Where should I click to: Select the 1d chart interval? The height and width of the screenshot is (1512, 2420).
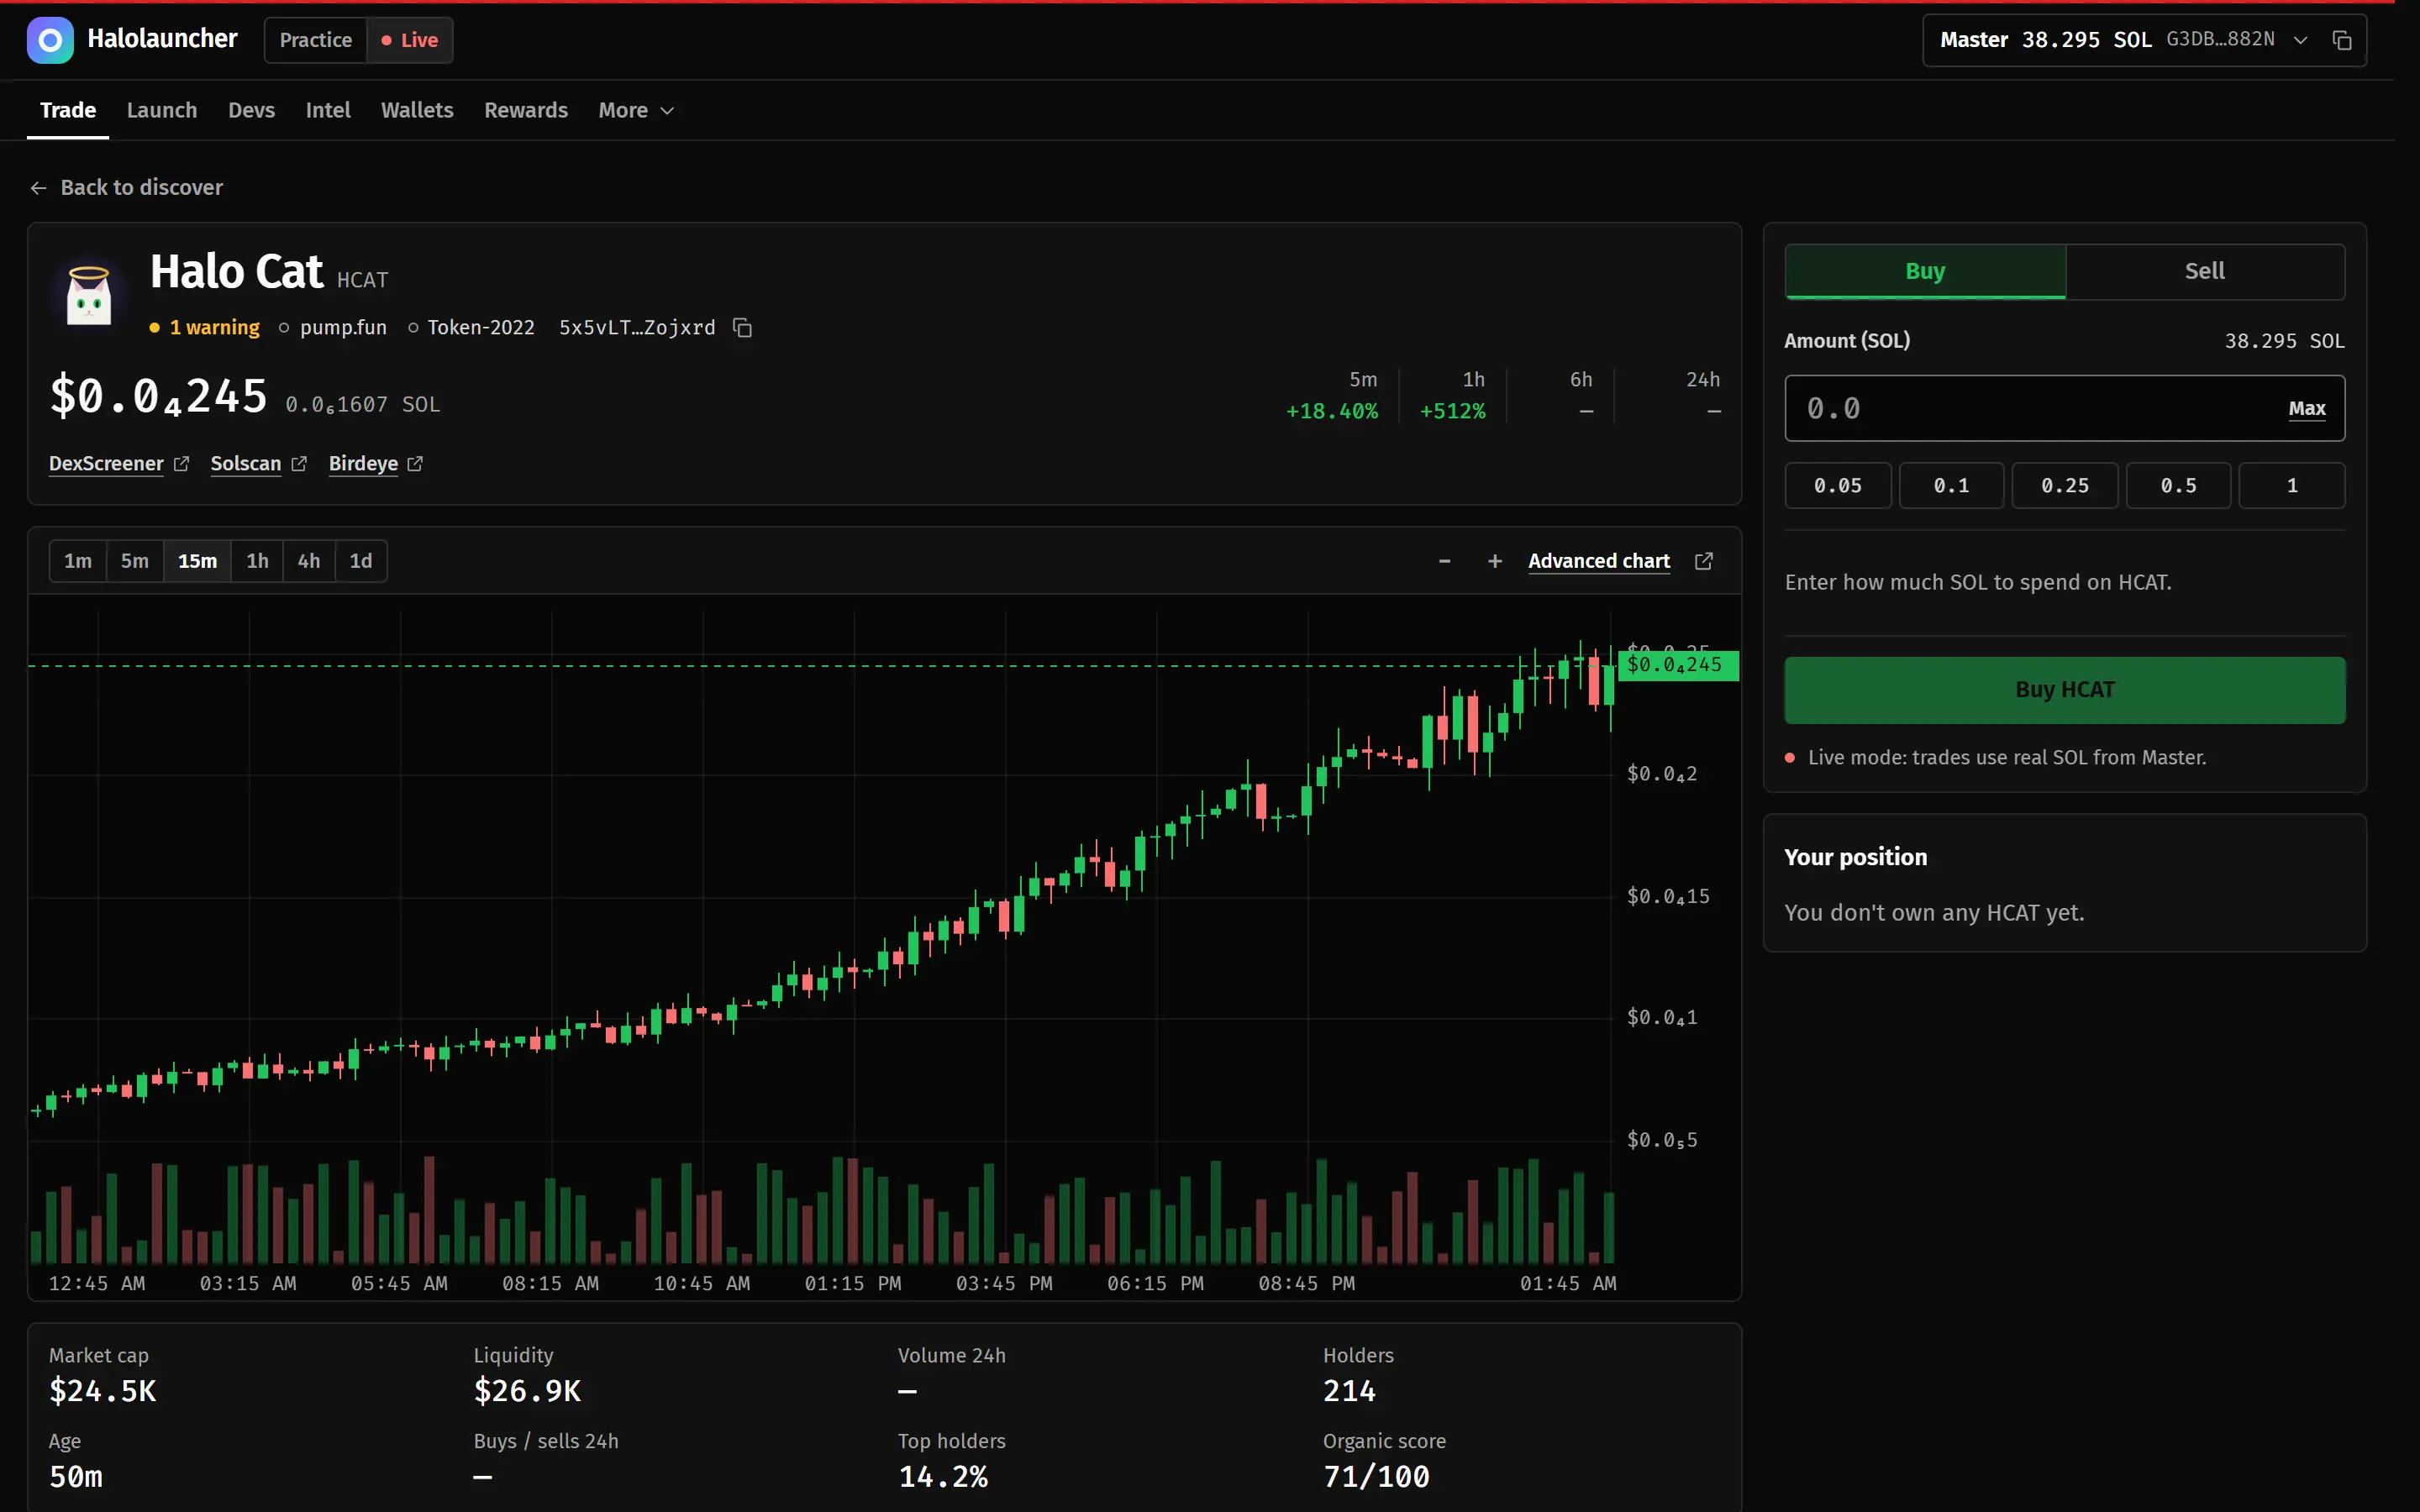[361, 561]
